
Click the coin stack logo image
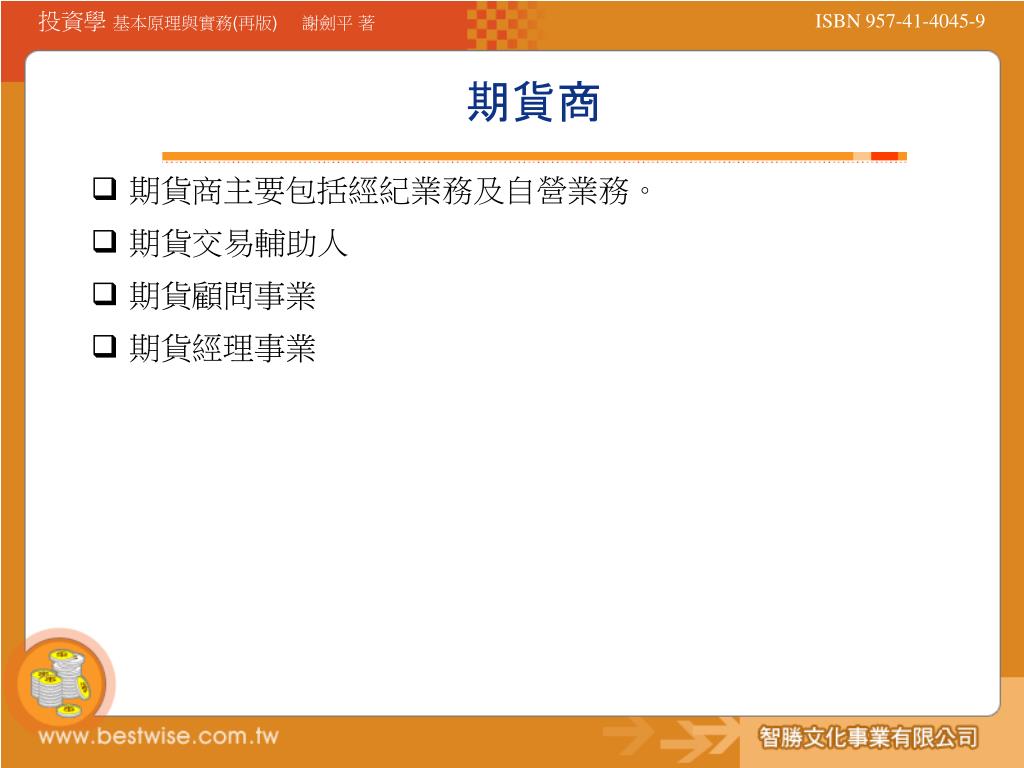[61, 682]
